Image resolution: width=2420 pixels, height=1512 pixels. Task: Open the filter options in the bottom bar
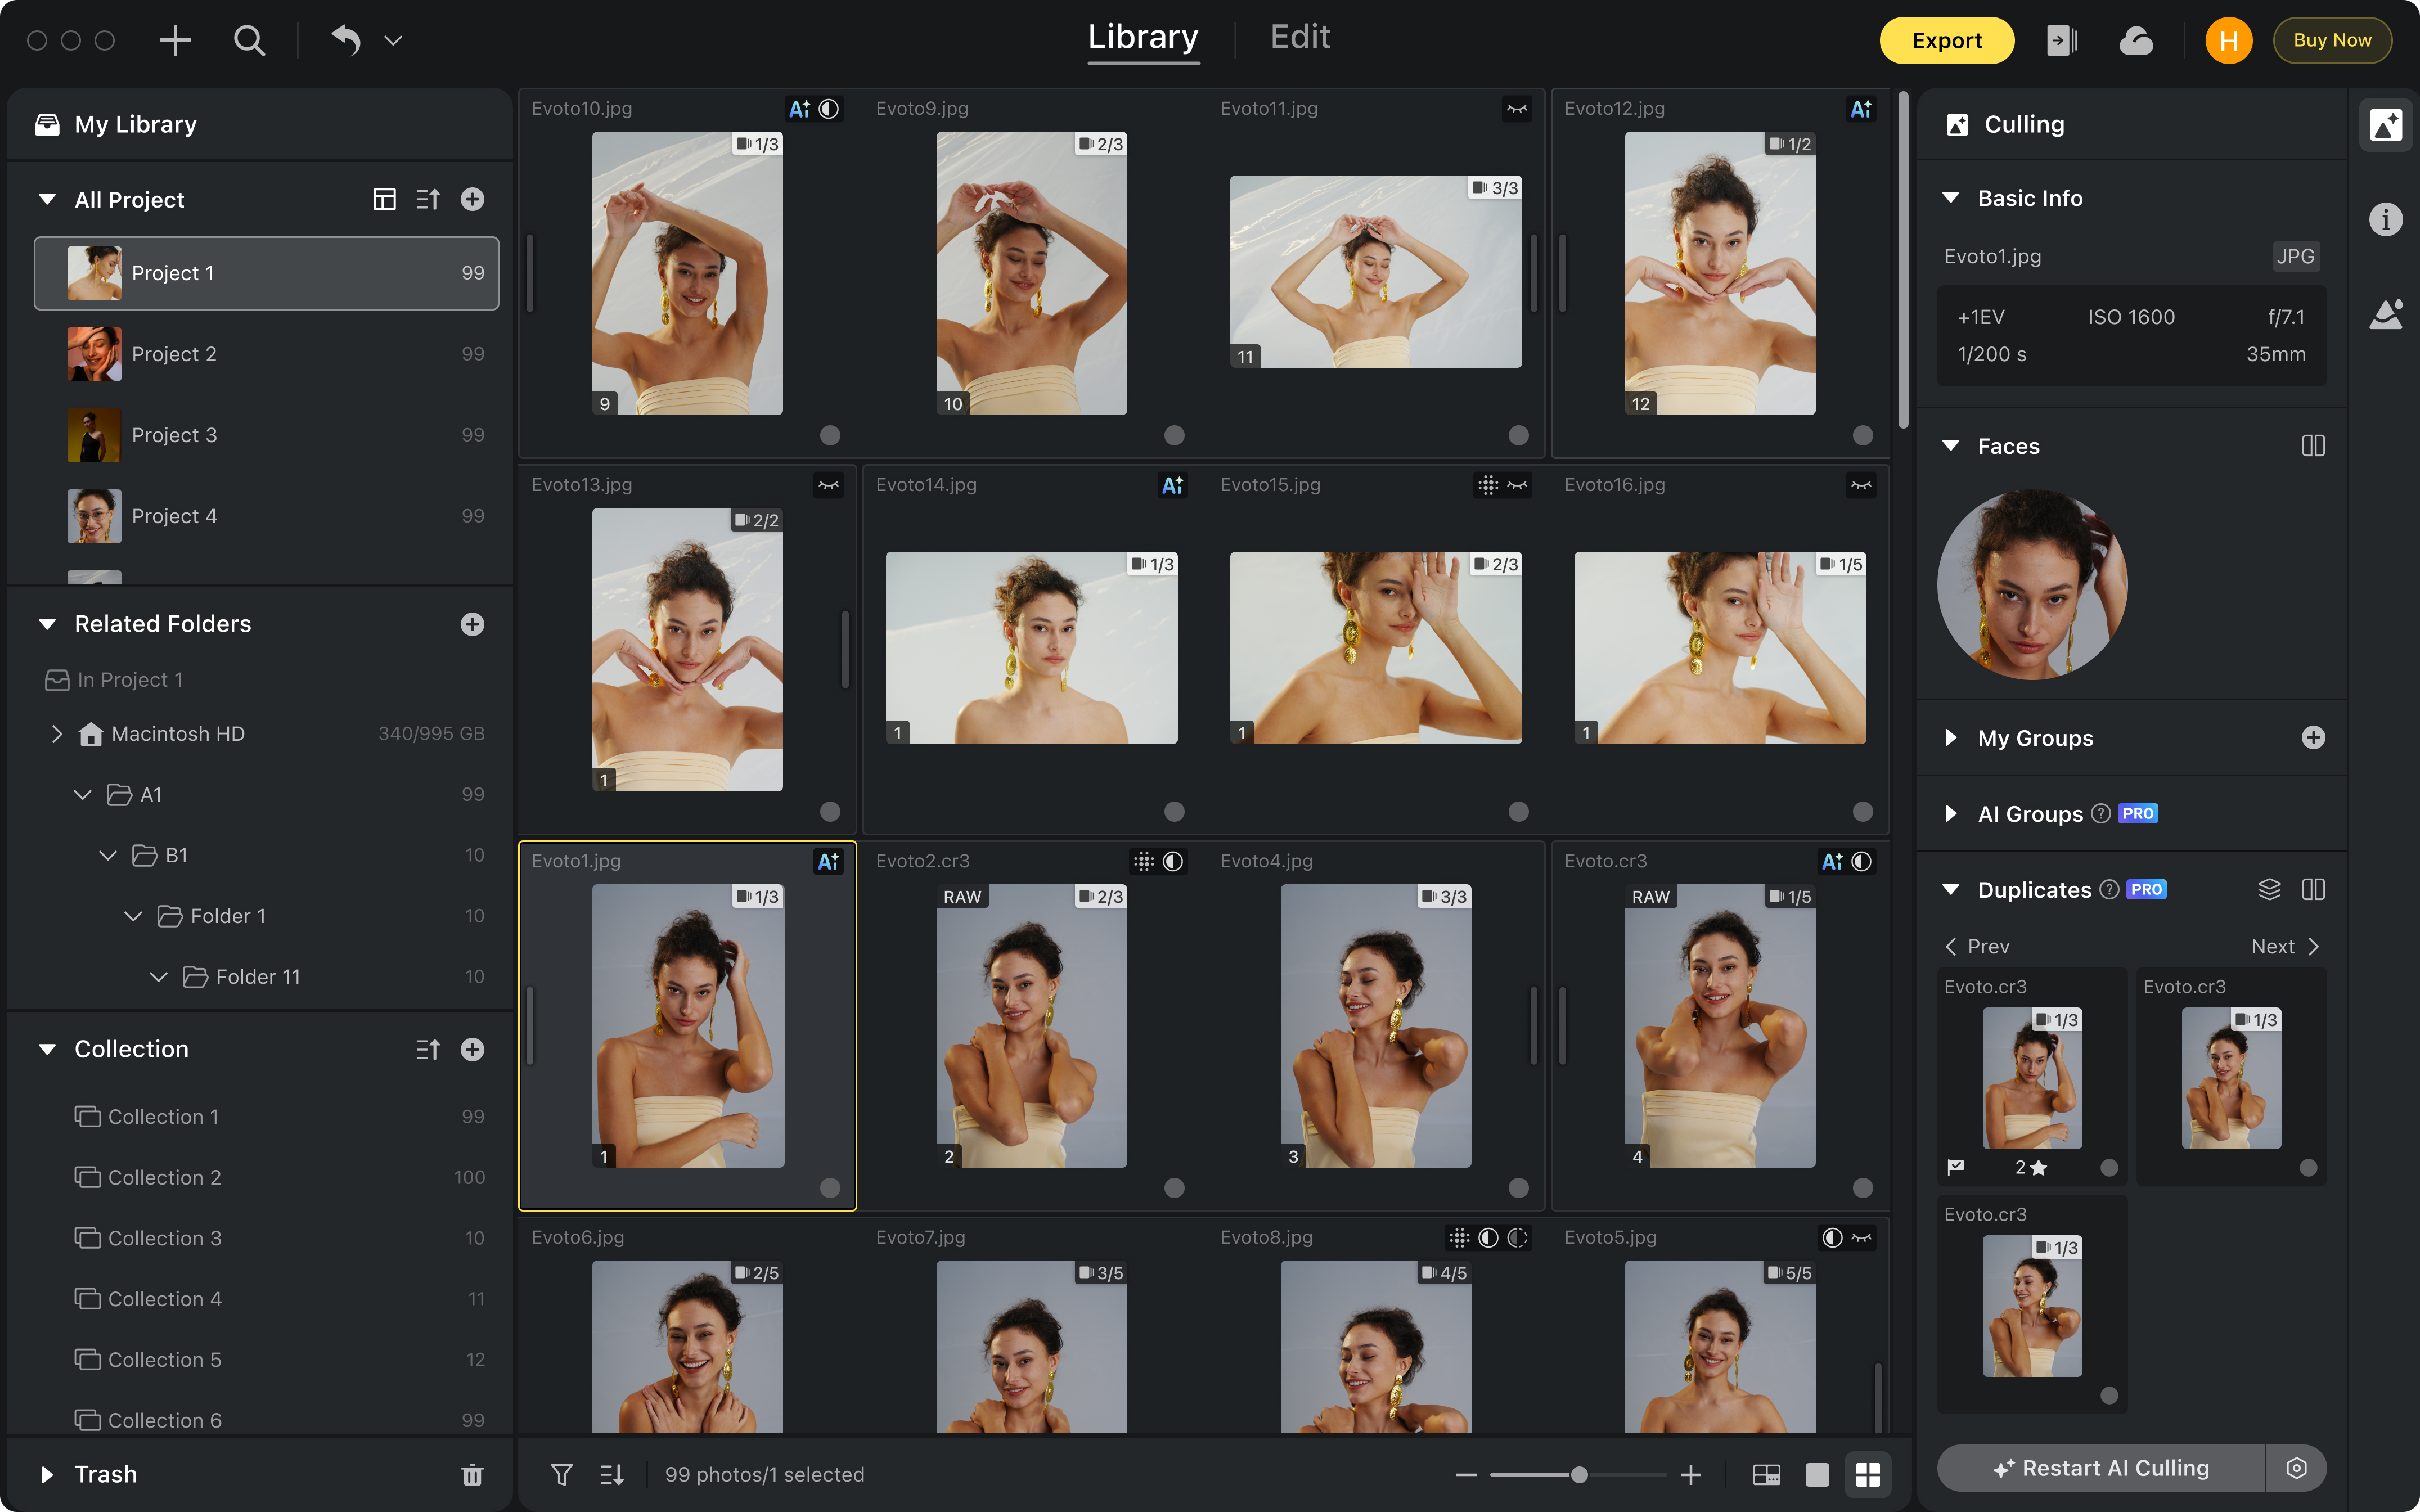562,1474
